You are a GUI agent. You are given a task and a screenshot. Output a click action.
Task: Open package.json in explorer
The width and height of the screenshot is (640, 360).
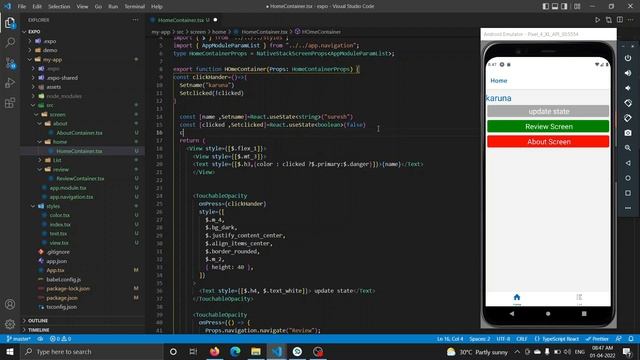62,298
